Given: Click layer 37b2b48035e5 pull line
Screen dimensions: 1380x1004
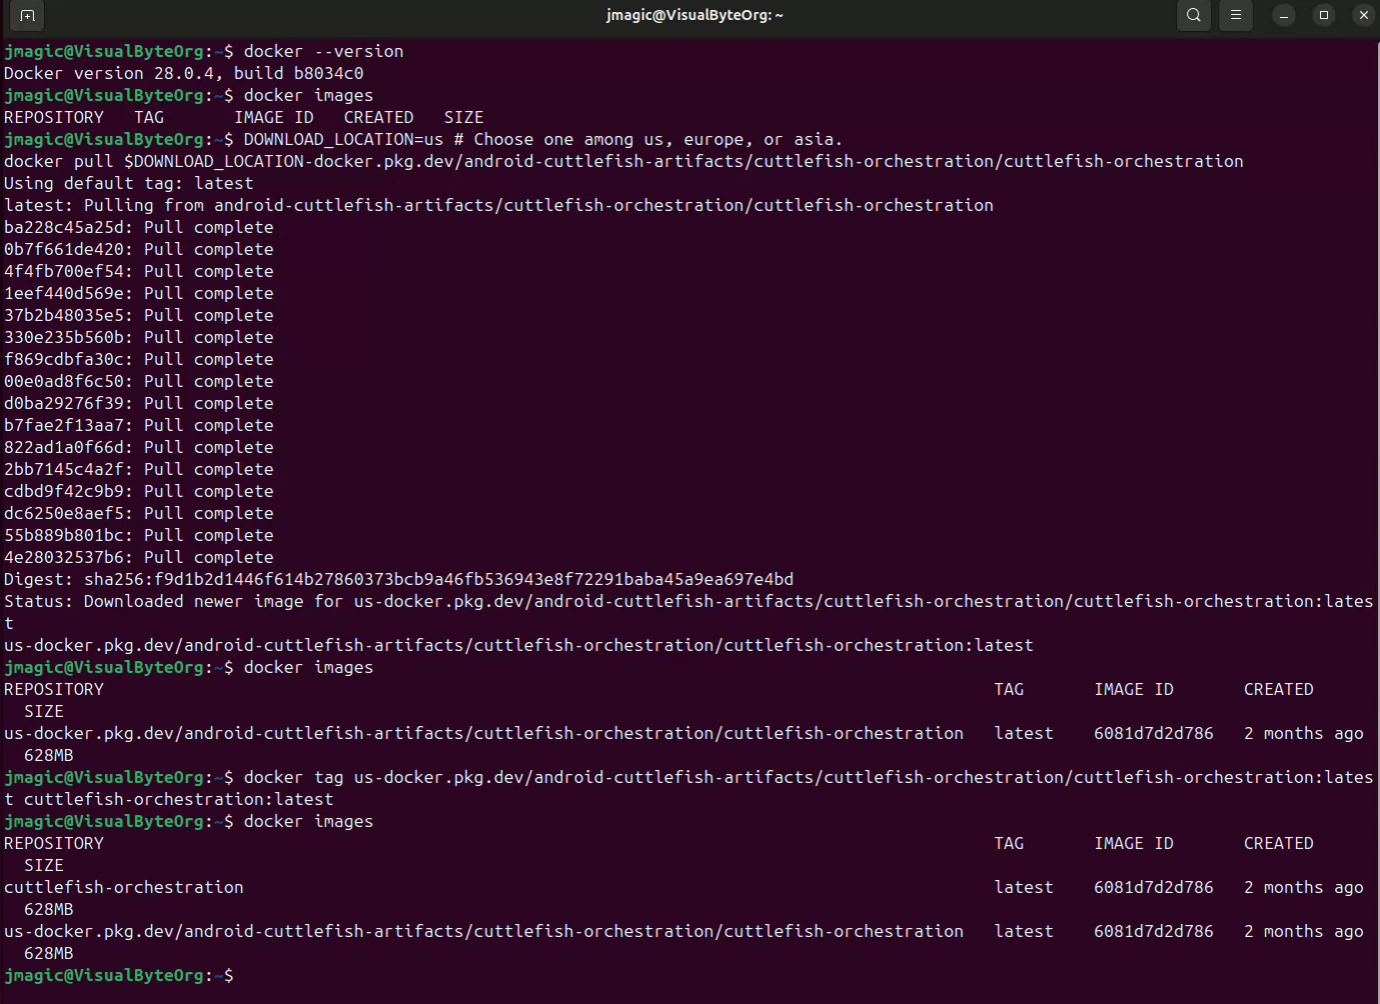Looking at the screenshot, I should click(139, 315).
